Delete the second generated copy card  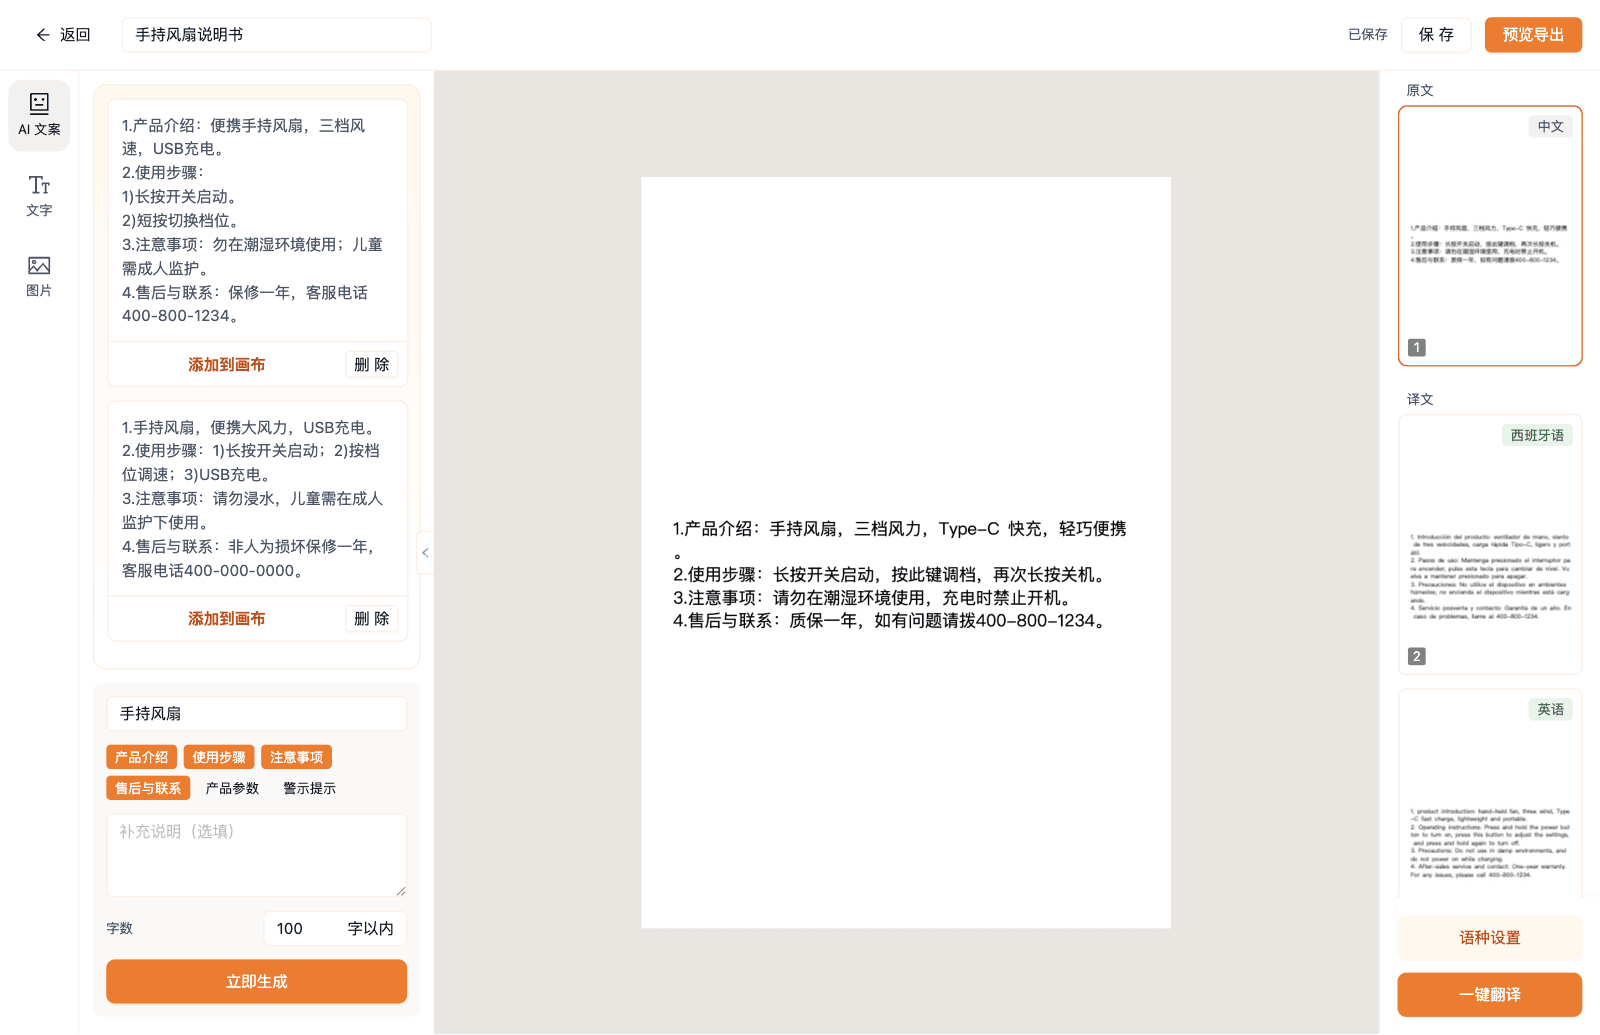click(372, 618)
